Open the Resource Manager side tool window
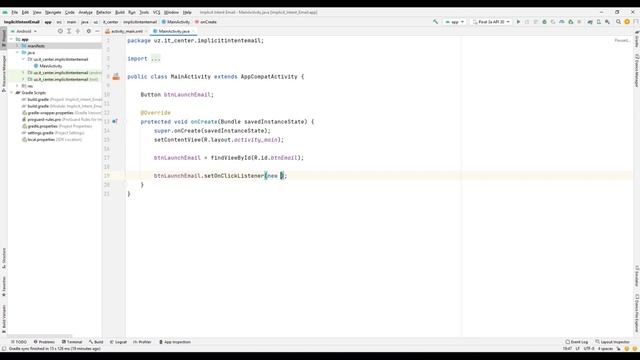The image size is (640, 360). 4,74
